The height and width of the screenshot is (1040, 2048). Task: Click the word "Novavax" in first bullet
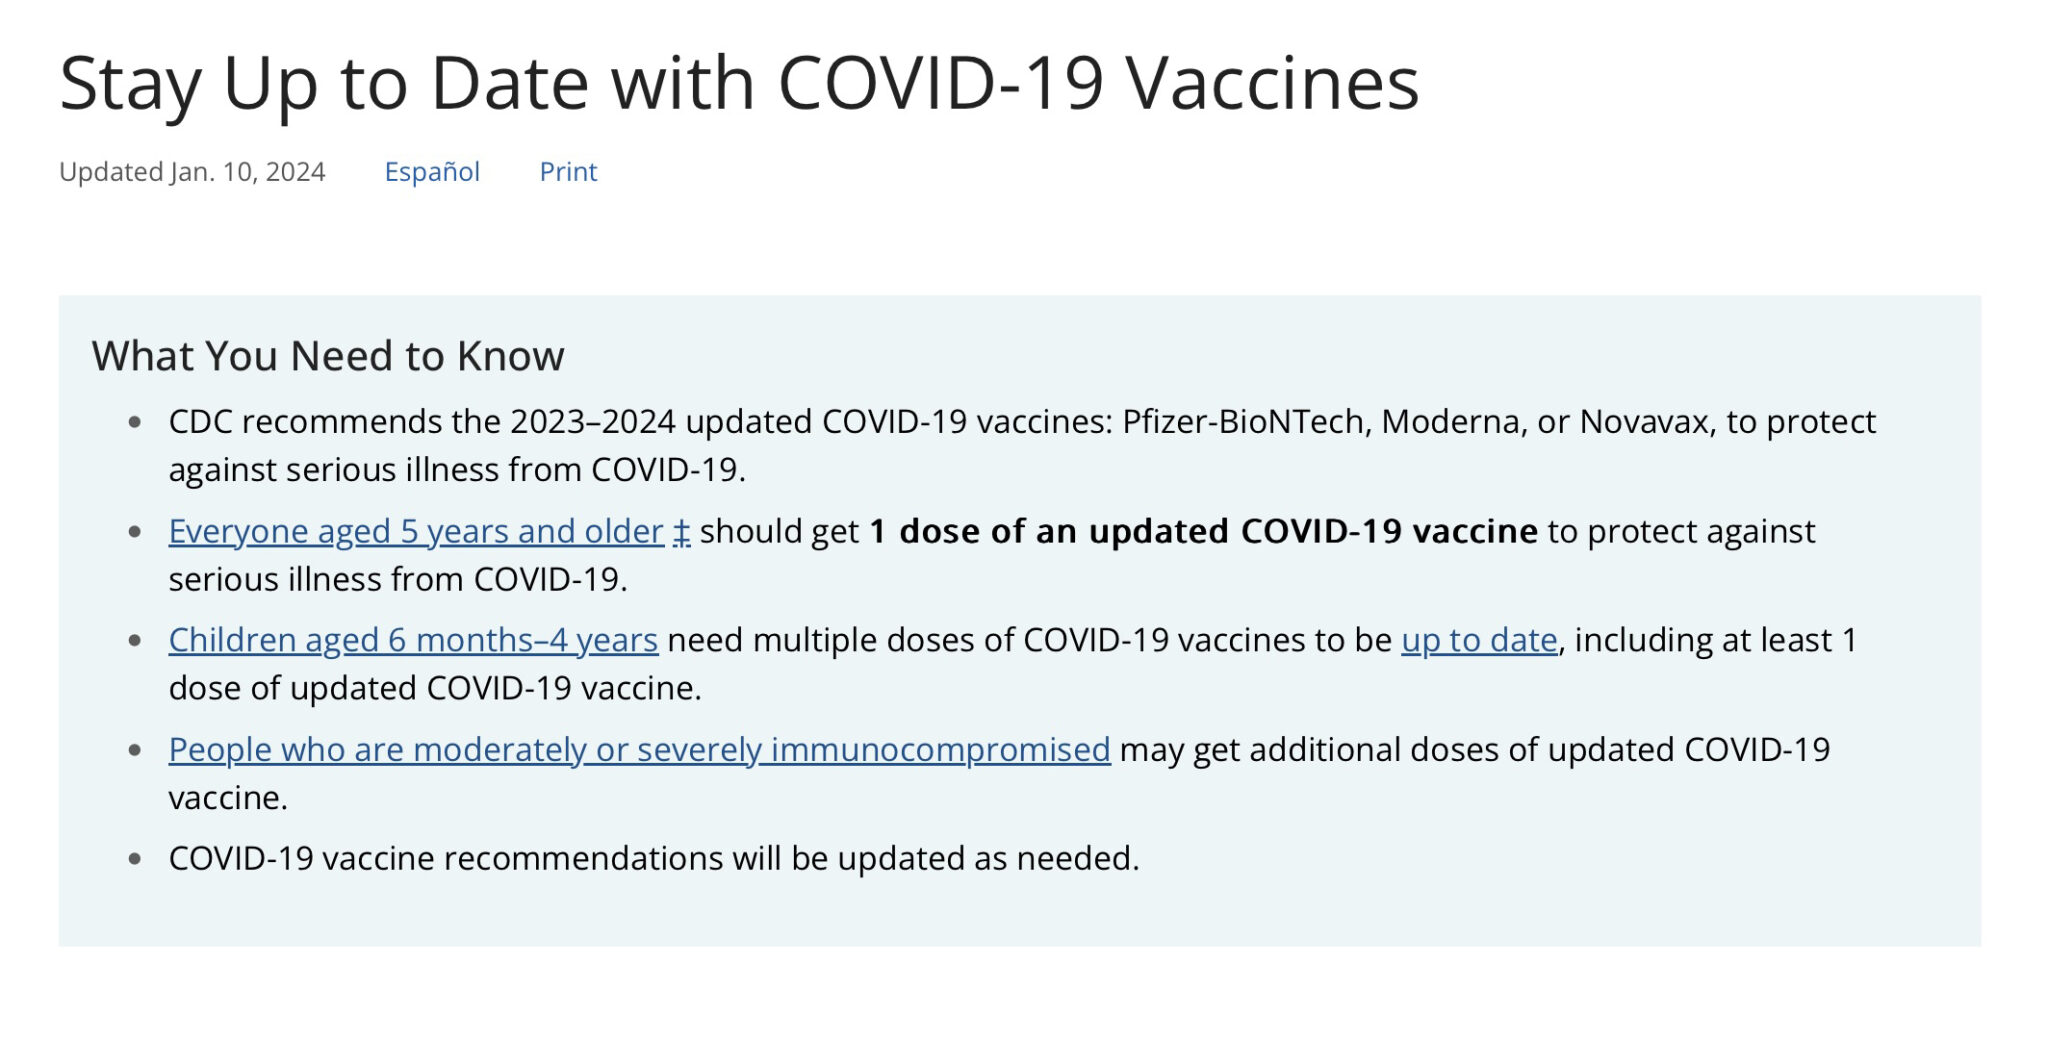[x=1643, y=422]
